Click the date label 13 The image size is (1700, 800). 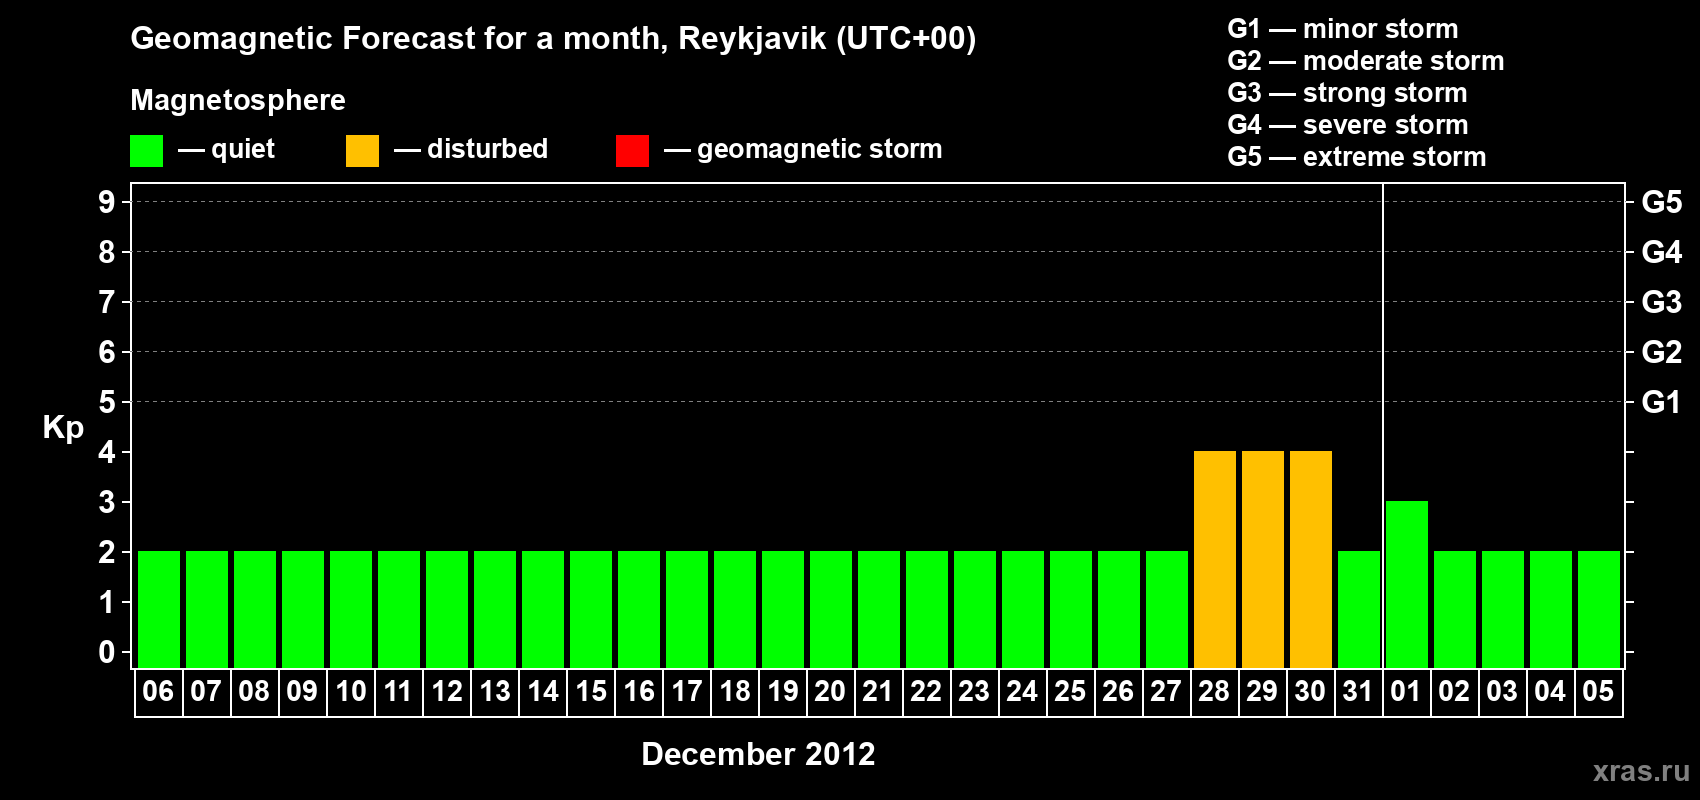[x=494, y=691]
